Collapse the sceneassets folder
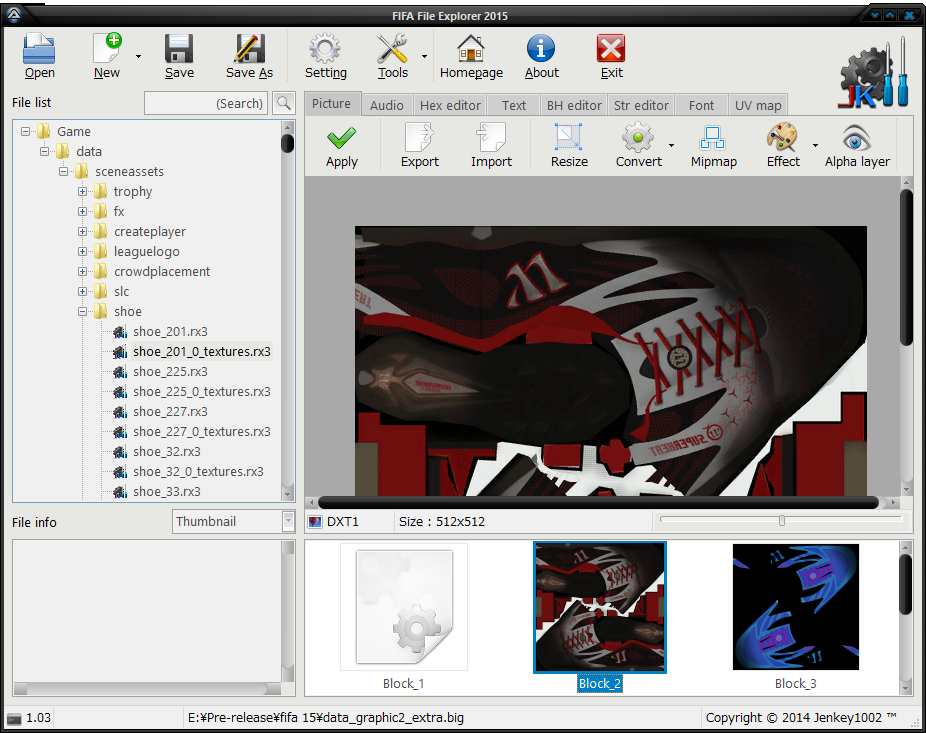The width and height of the screenshot is (926, 733). coord(63,171)
